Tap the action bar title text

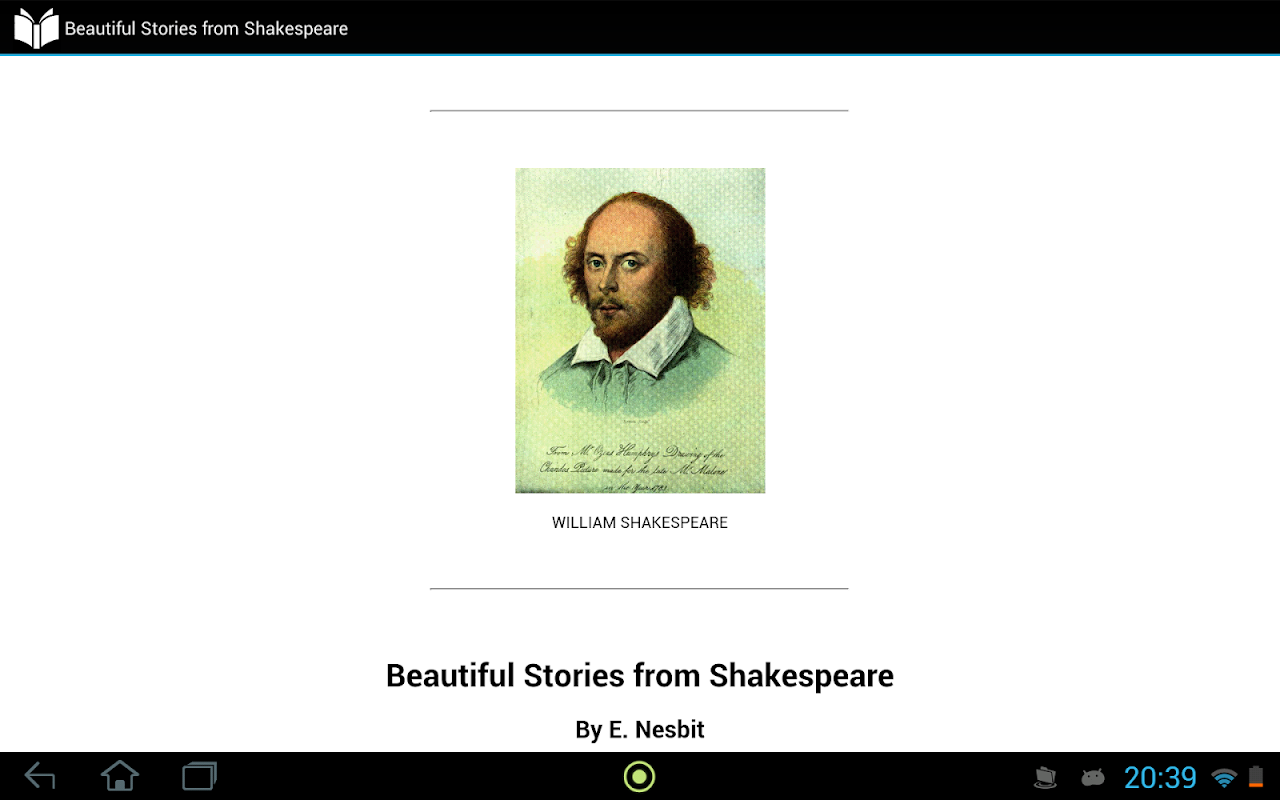pyautogui.click(x=206, y=28)
